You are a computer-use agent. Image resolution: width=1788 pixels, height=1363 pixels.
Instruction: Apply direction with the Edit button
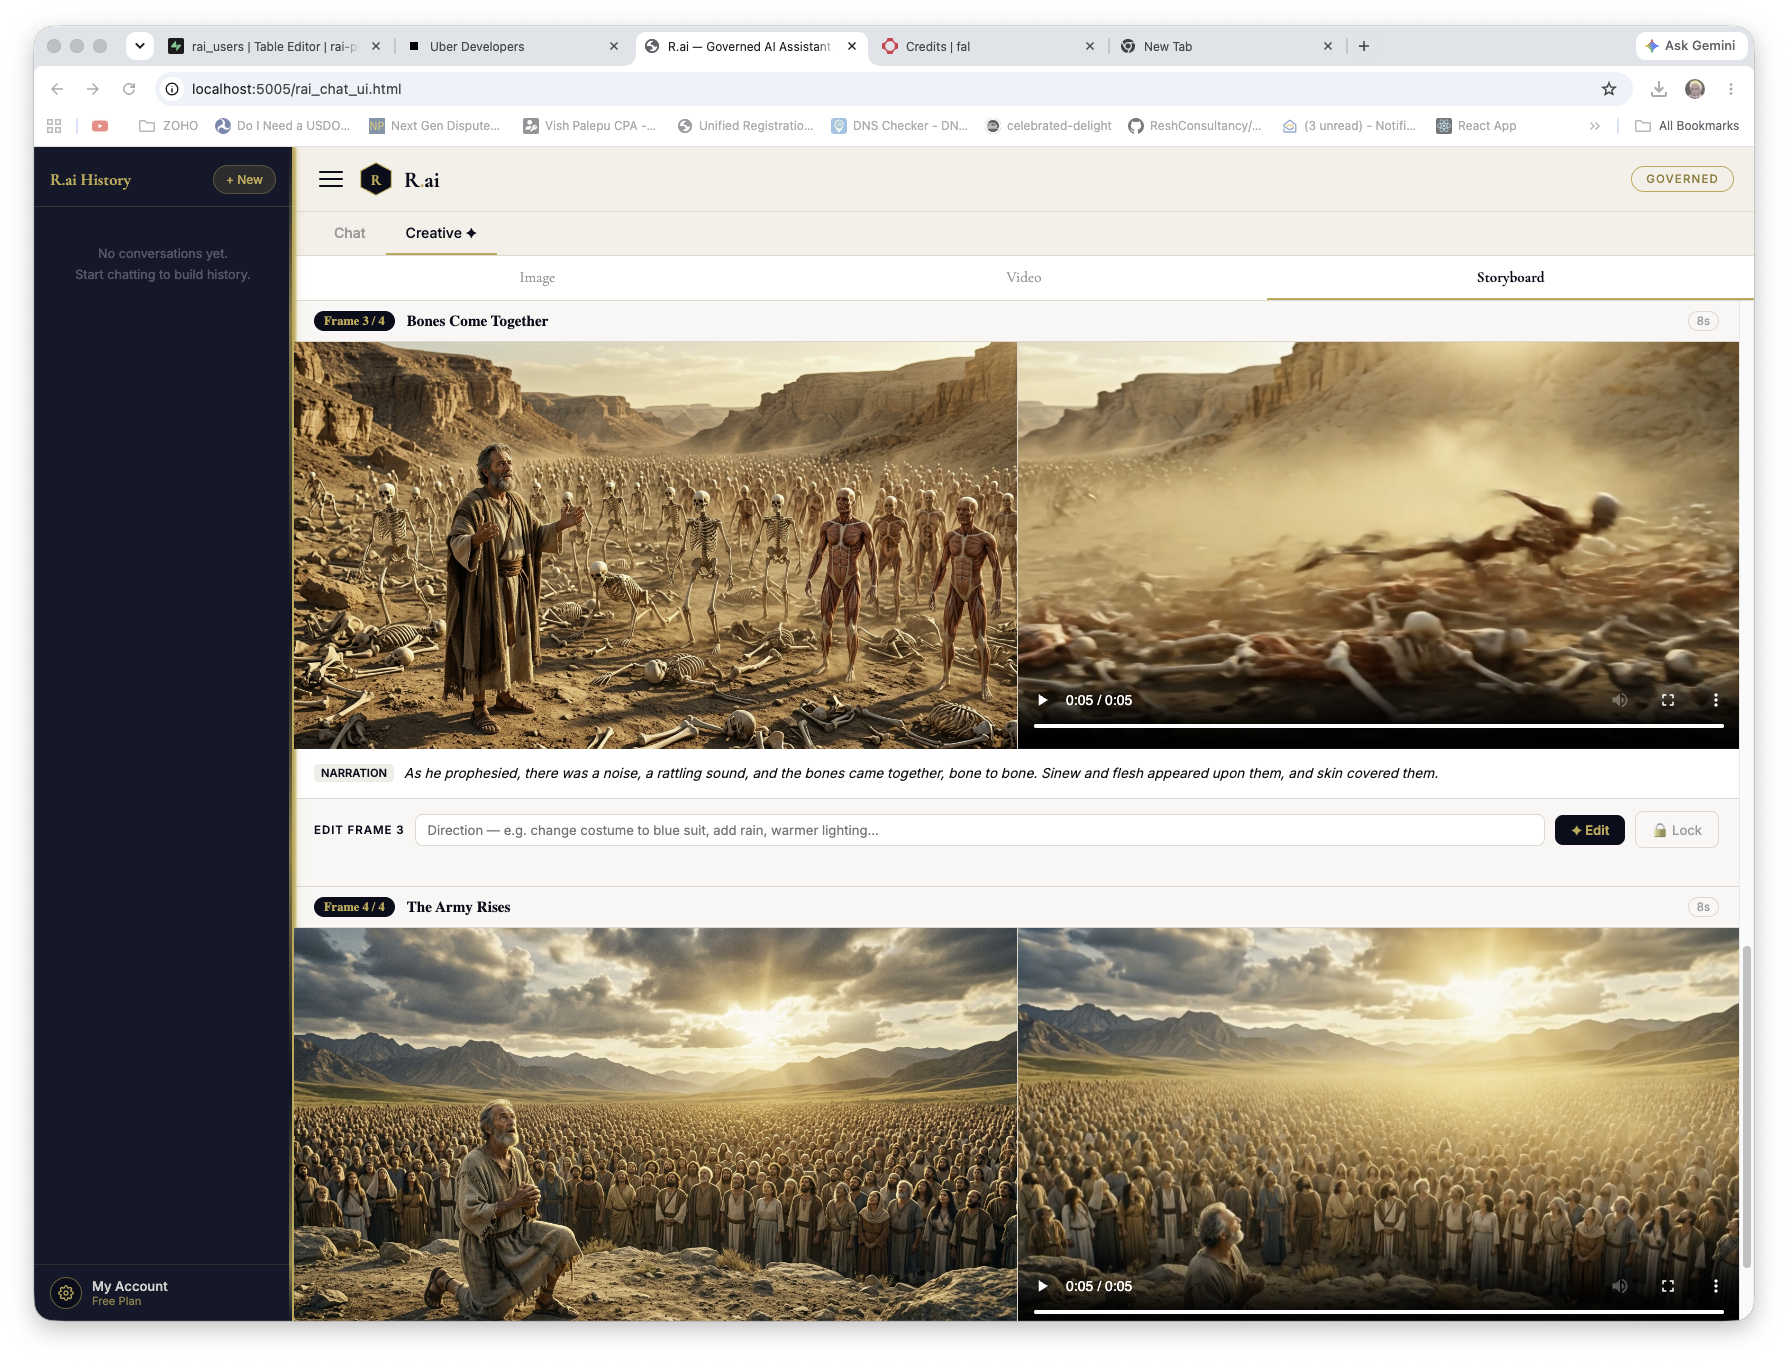pyautogui.click(x=1590, y=830)
